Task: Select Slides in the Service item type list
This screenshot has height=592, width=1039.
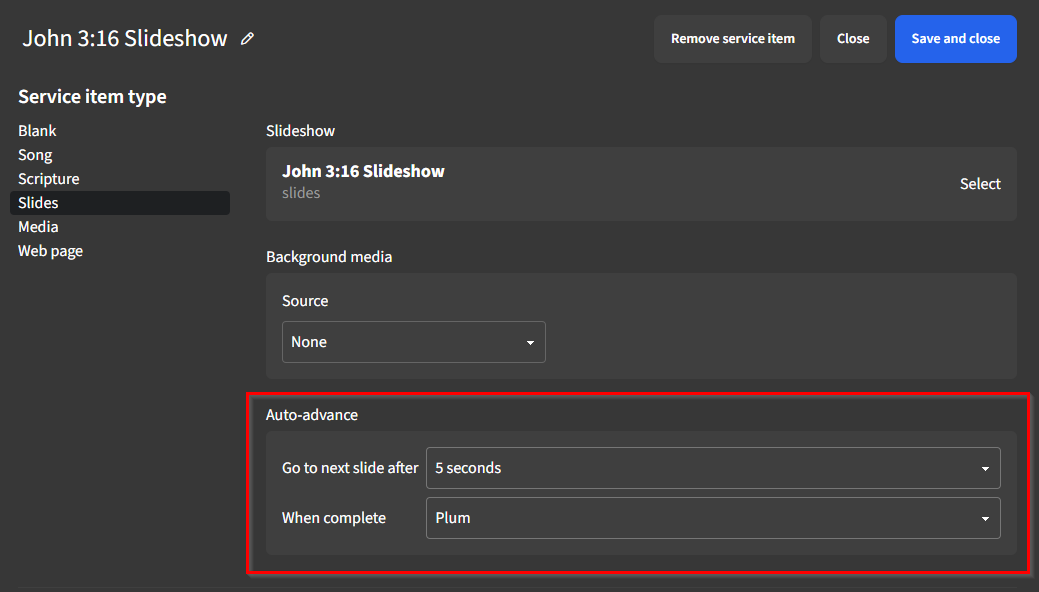Action: tap(39, 202)
